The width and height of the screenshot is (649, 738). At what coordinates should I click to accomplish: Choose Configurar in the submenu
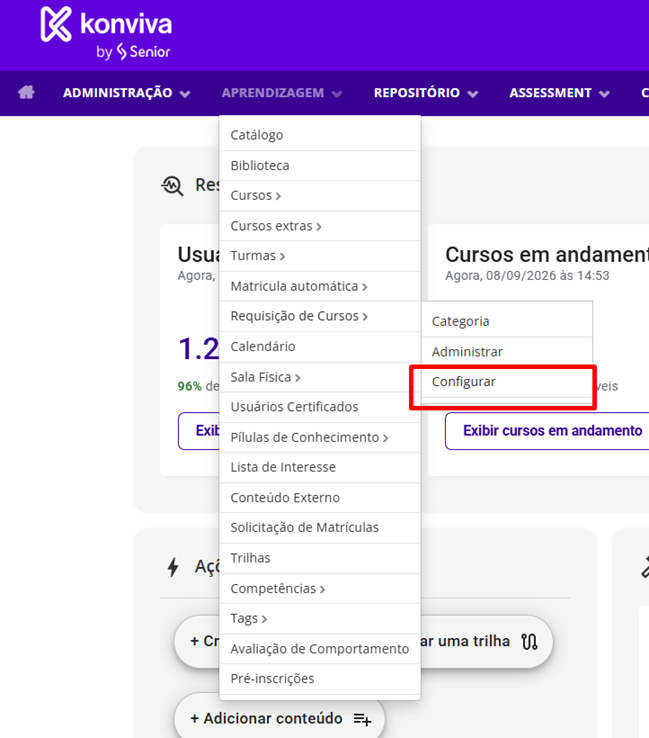[x=507, y=382]
